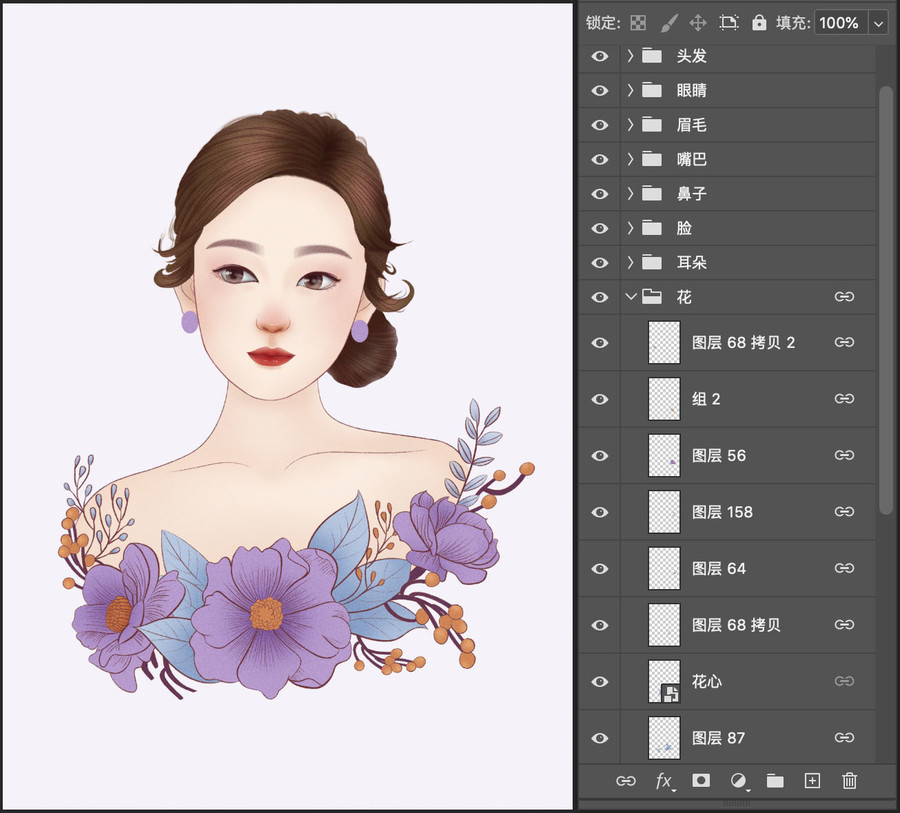Click thumbnail of 图层 87
The image size is (900, 813).
point(664,738)
